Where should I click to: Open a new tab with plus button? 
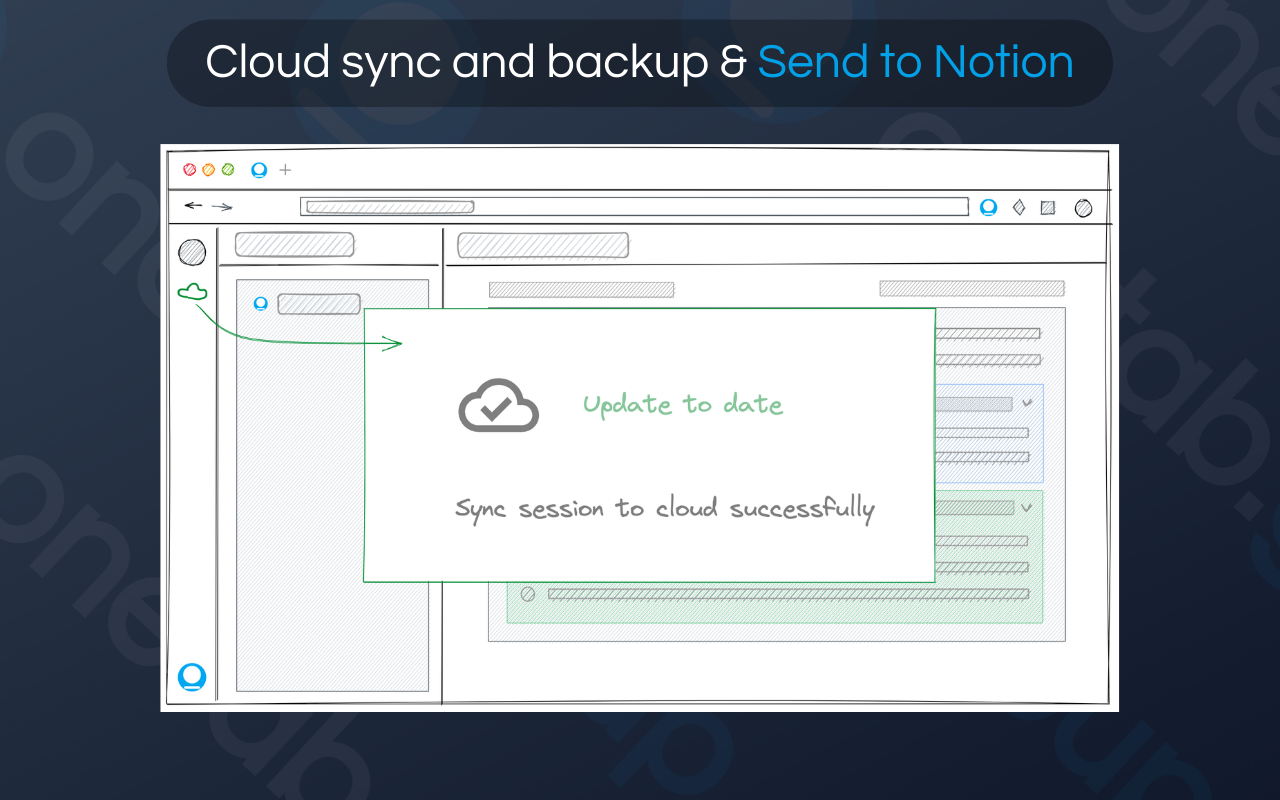(x=285, y=170)
